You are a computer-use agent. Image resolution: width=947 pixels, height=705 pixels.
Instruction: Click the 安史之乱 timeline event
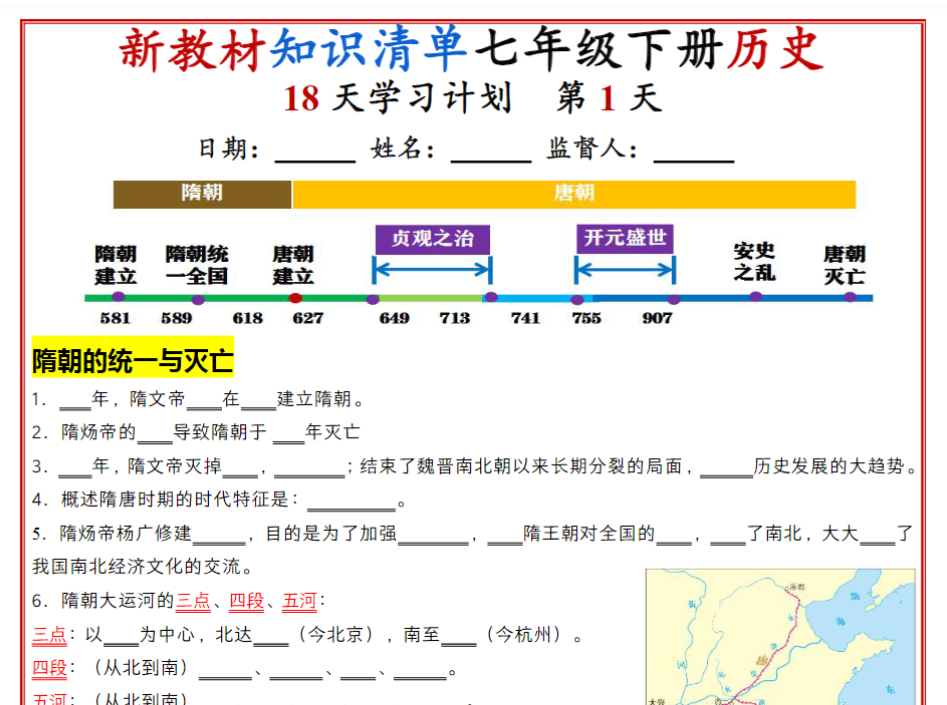[755, 262]
